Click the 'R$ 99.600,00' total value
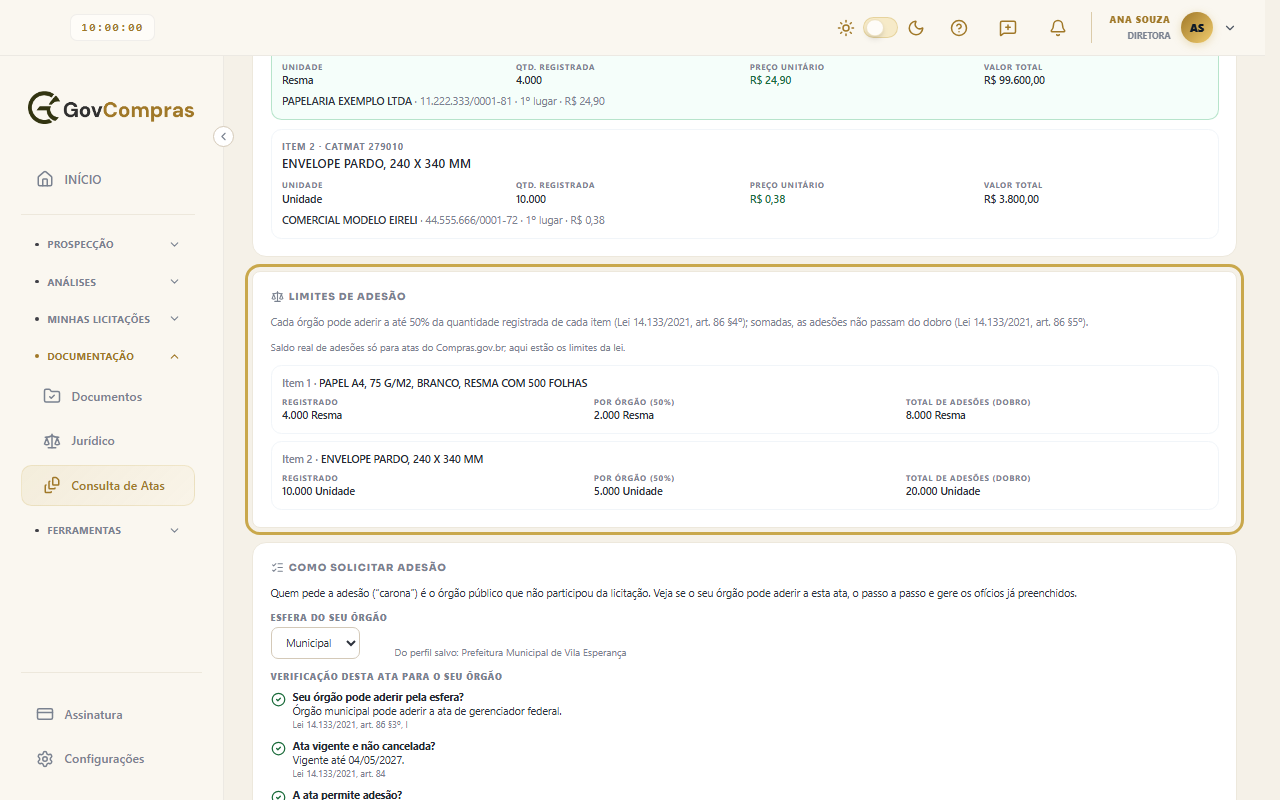Screen dimensions: 1280x800 pos(1014,80)
